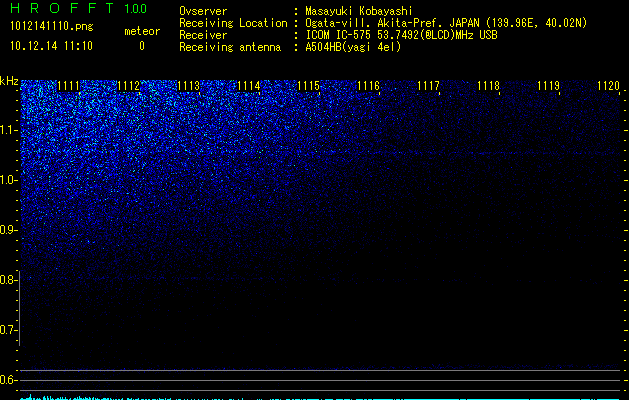Click the 1116 time marker
The height and width of the screenshot is (400, 629).
tap(369, 86)
